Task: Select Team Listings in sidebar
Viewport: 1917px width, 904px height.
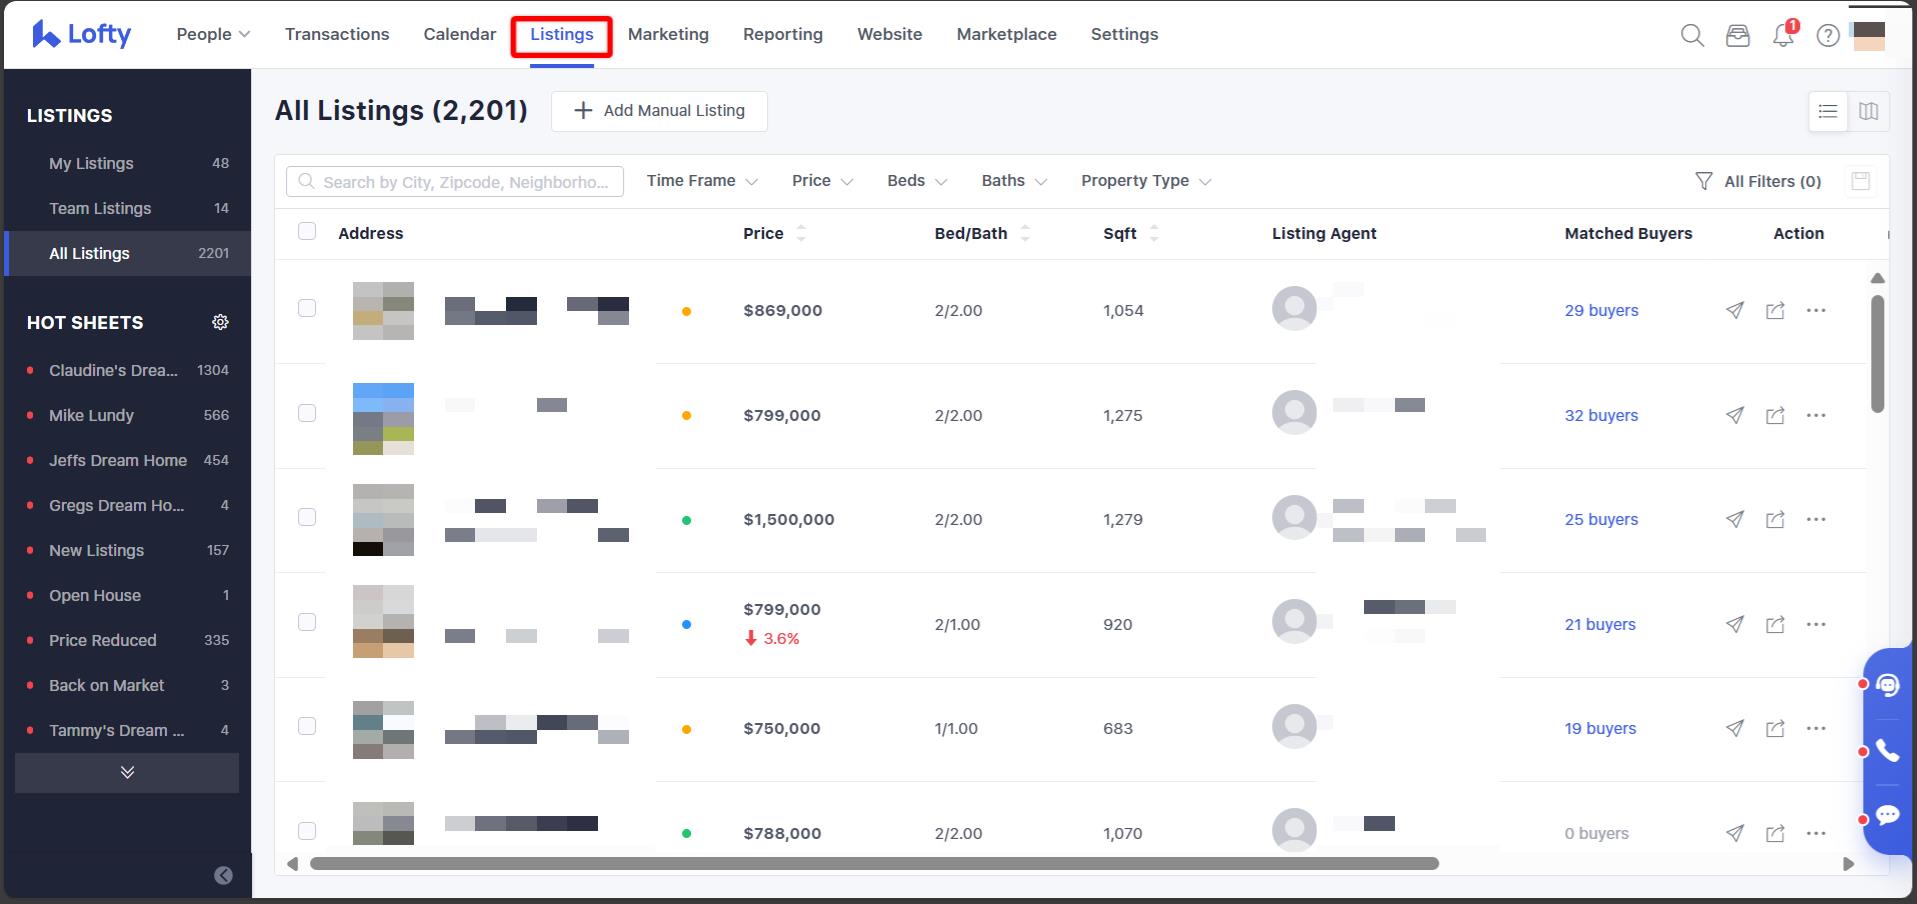Action: (100, 208)
